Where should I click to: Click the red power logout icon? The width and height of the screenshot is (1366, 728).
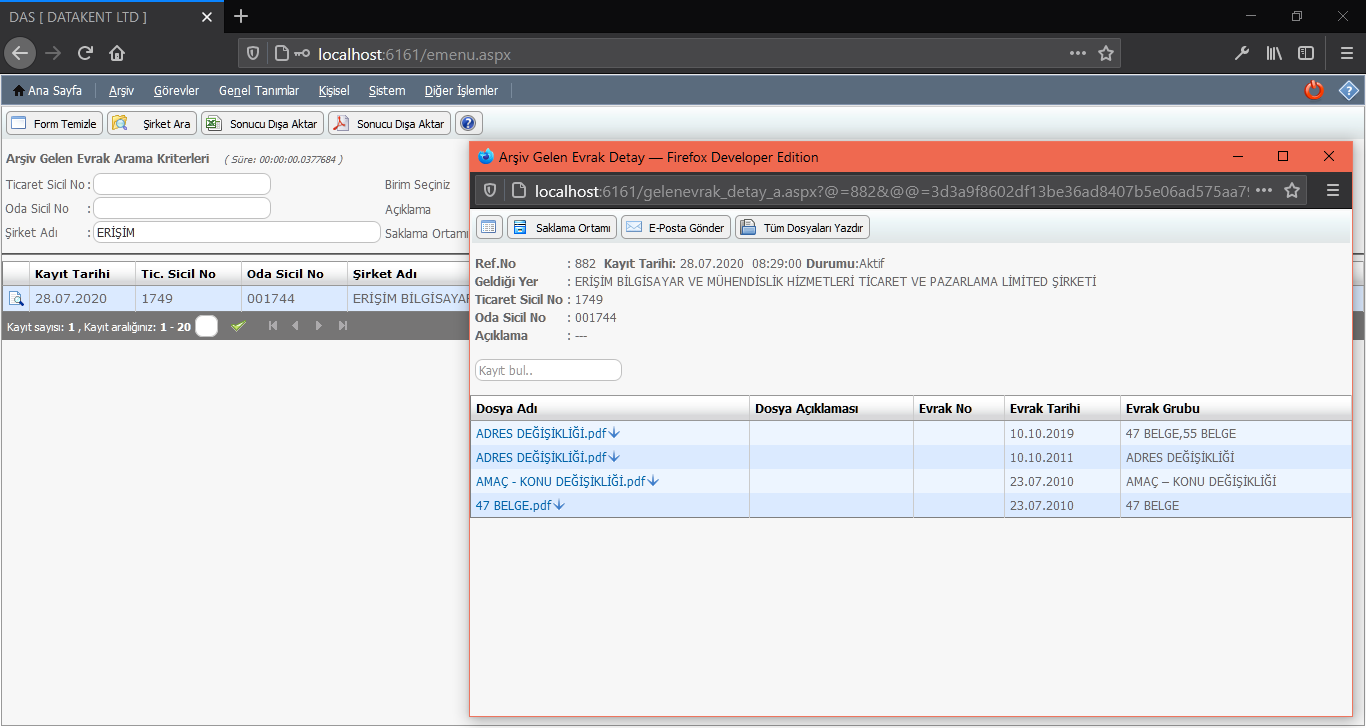click(1314, 90)
